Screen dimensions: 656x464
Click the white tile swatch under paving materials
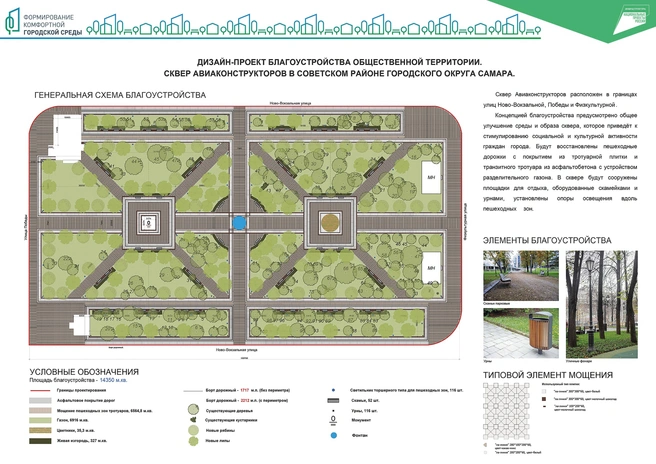click(x=544, y=391)
